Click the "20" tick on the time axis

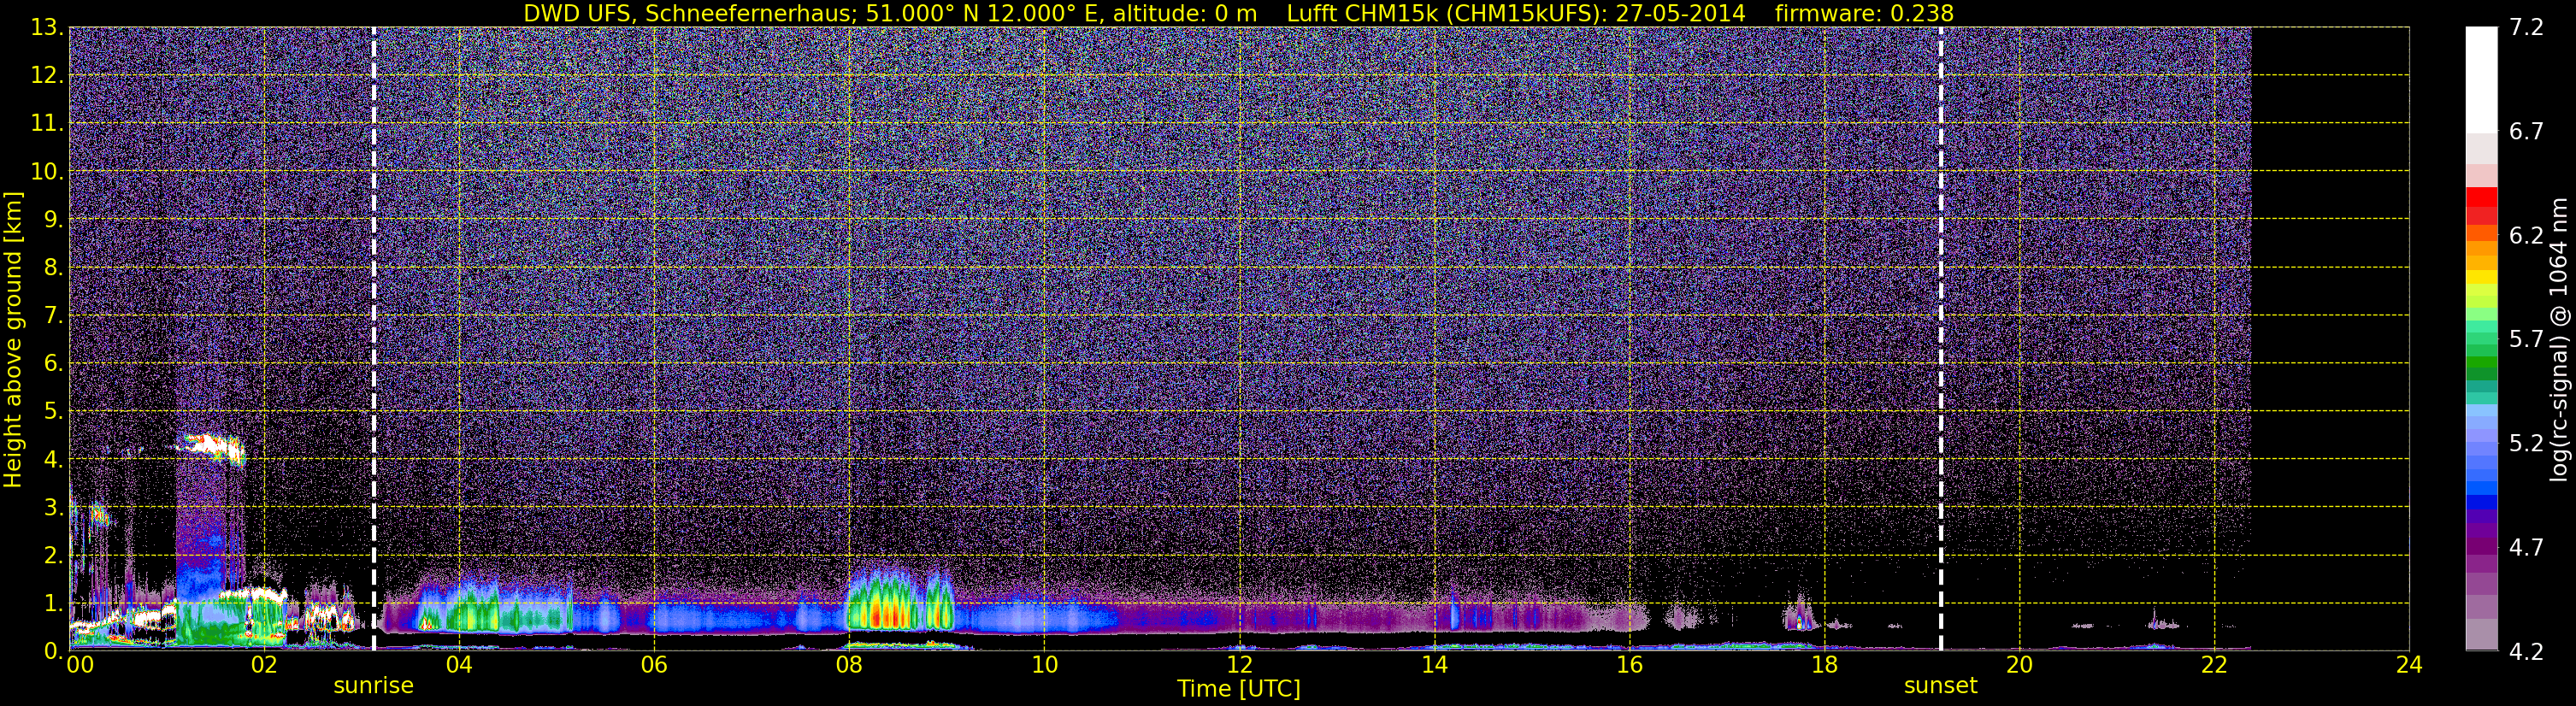[2019, 665]
